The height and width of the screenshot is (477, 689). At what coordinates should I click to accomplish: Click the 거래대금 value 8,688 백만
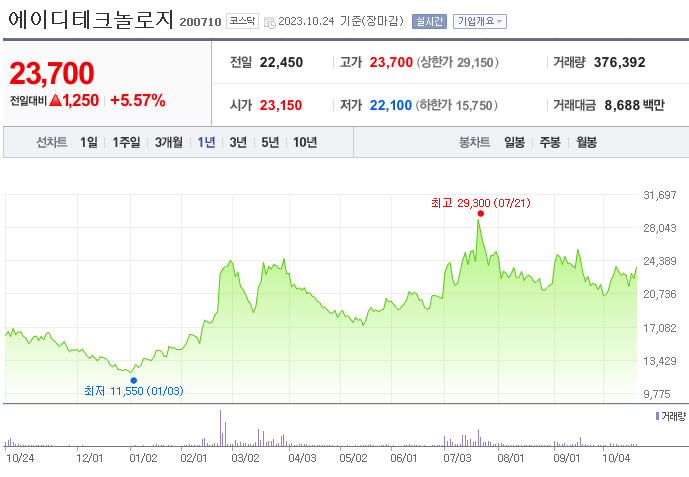point(635,105)
